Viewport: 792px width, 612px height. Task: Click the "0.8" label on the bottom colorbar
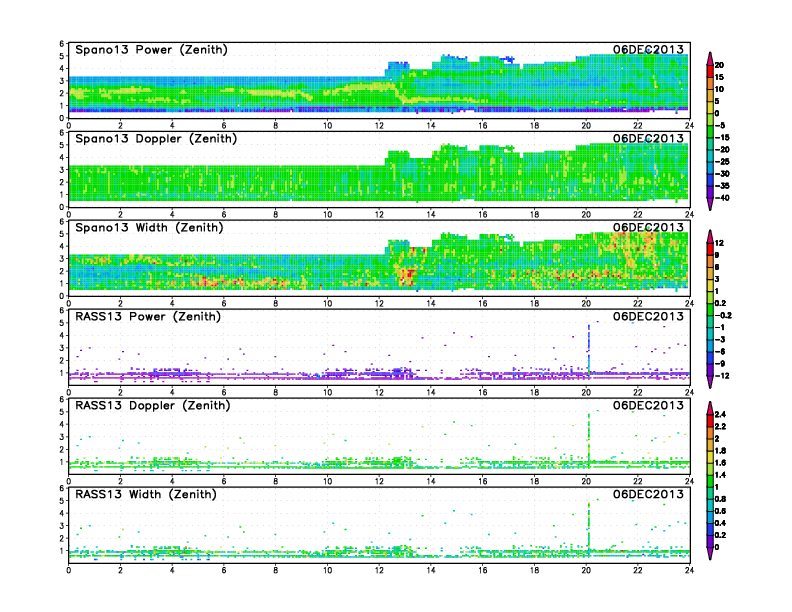[x=720, y=499]
